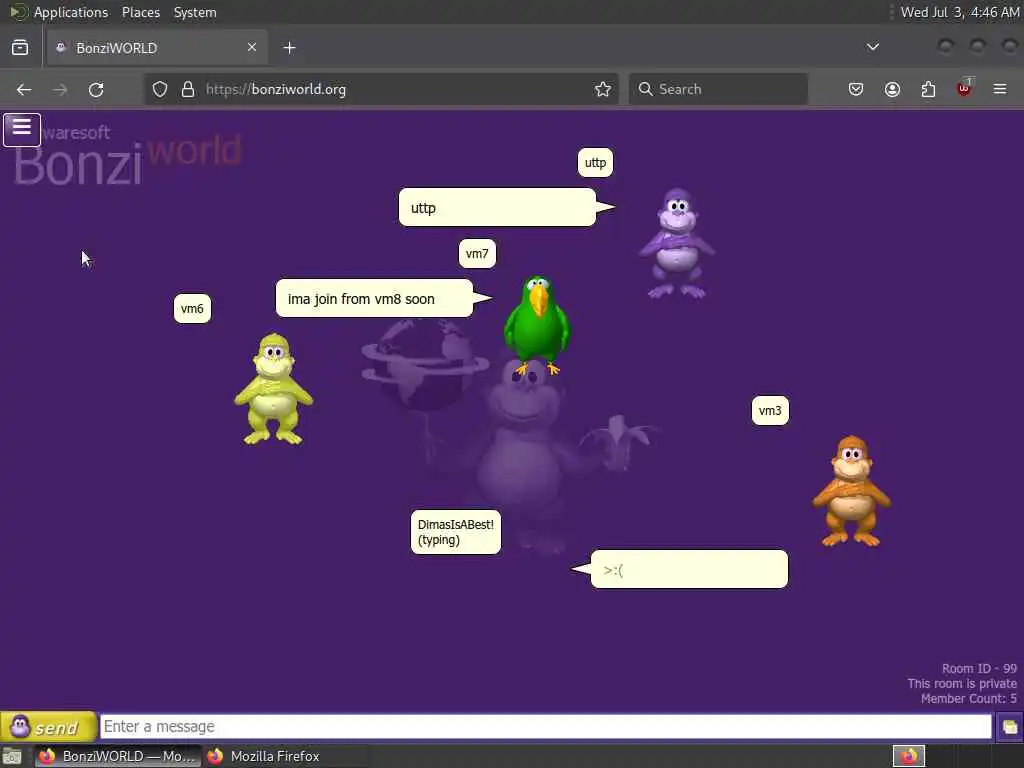The width and height of the screenshot is (1024, 768).
Task: View site security padlock info
Action: pos(188,89)
